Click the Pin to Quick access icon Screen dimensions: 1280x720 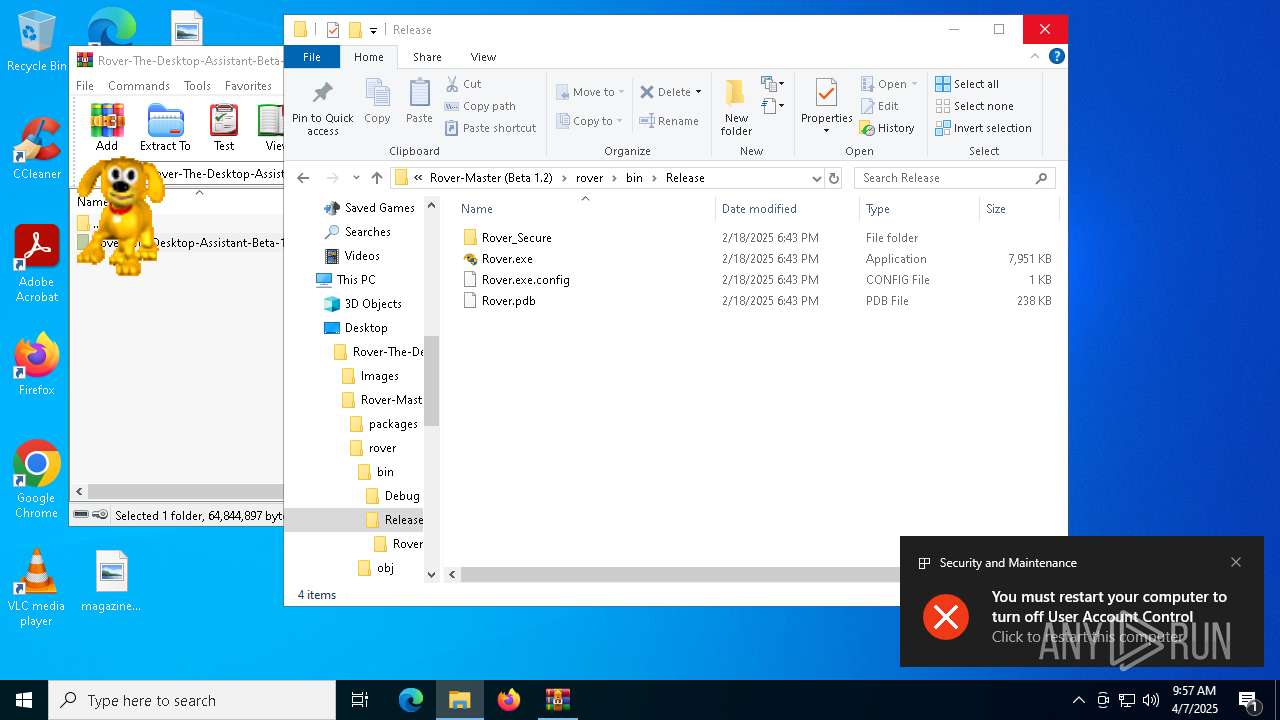(322, 108)
